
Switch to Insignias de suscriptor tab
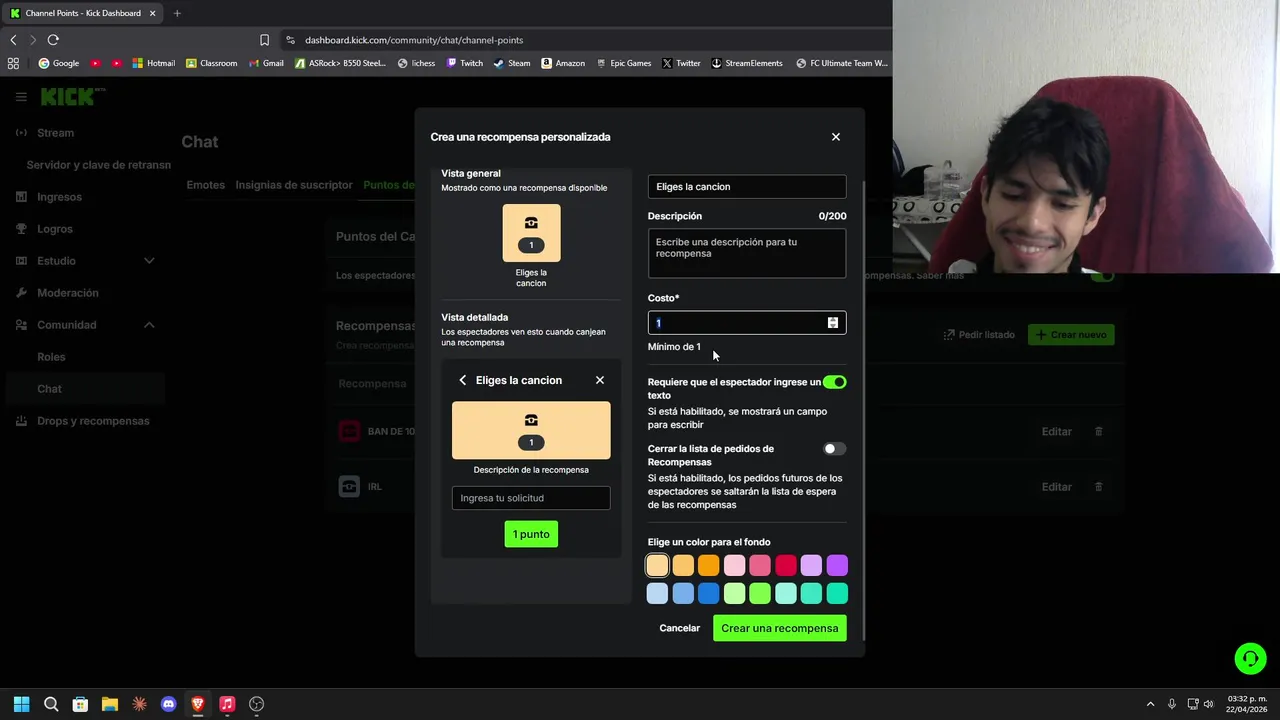coord(294,185)
